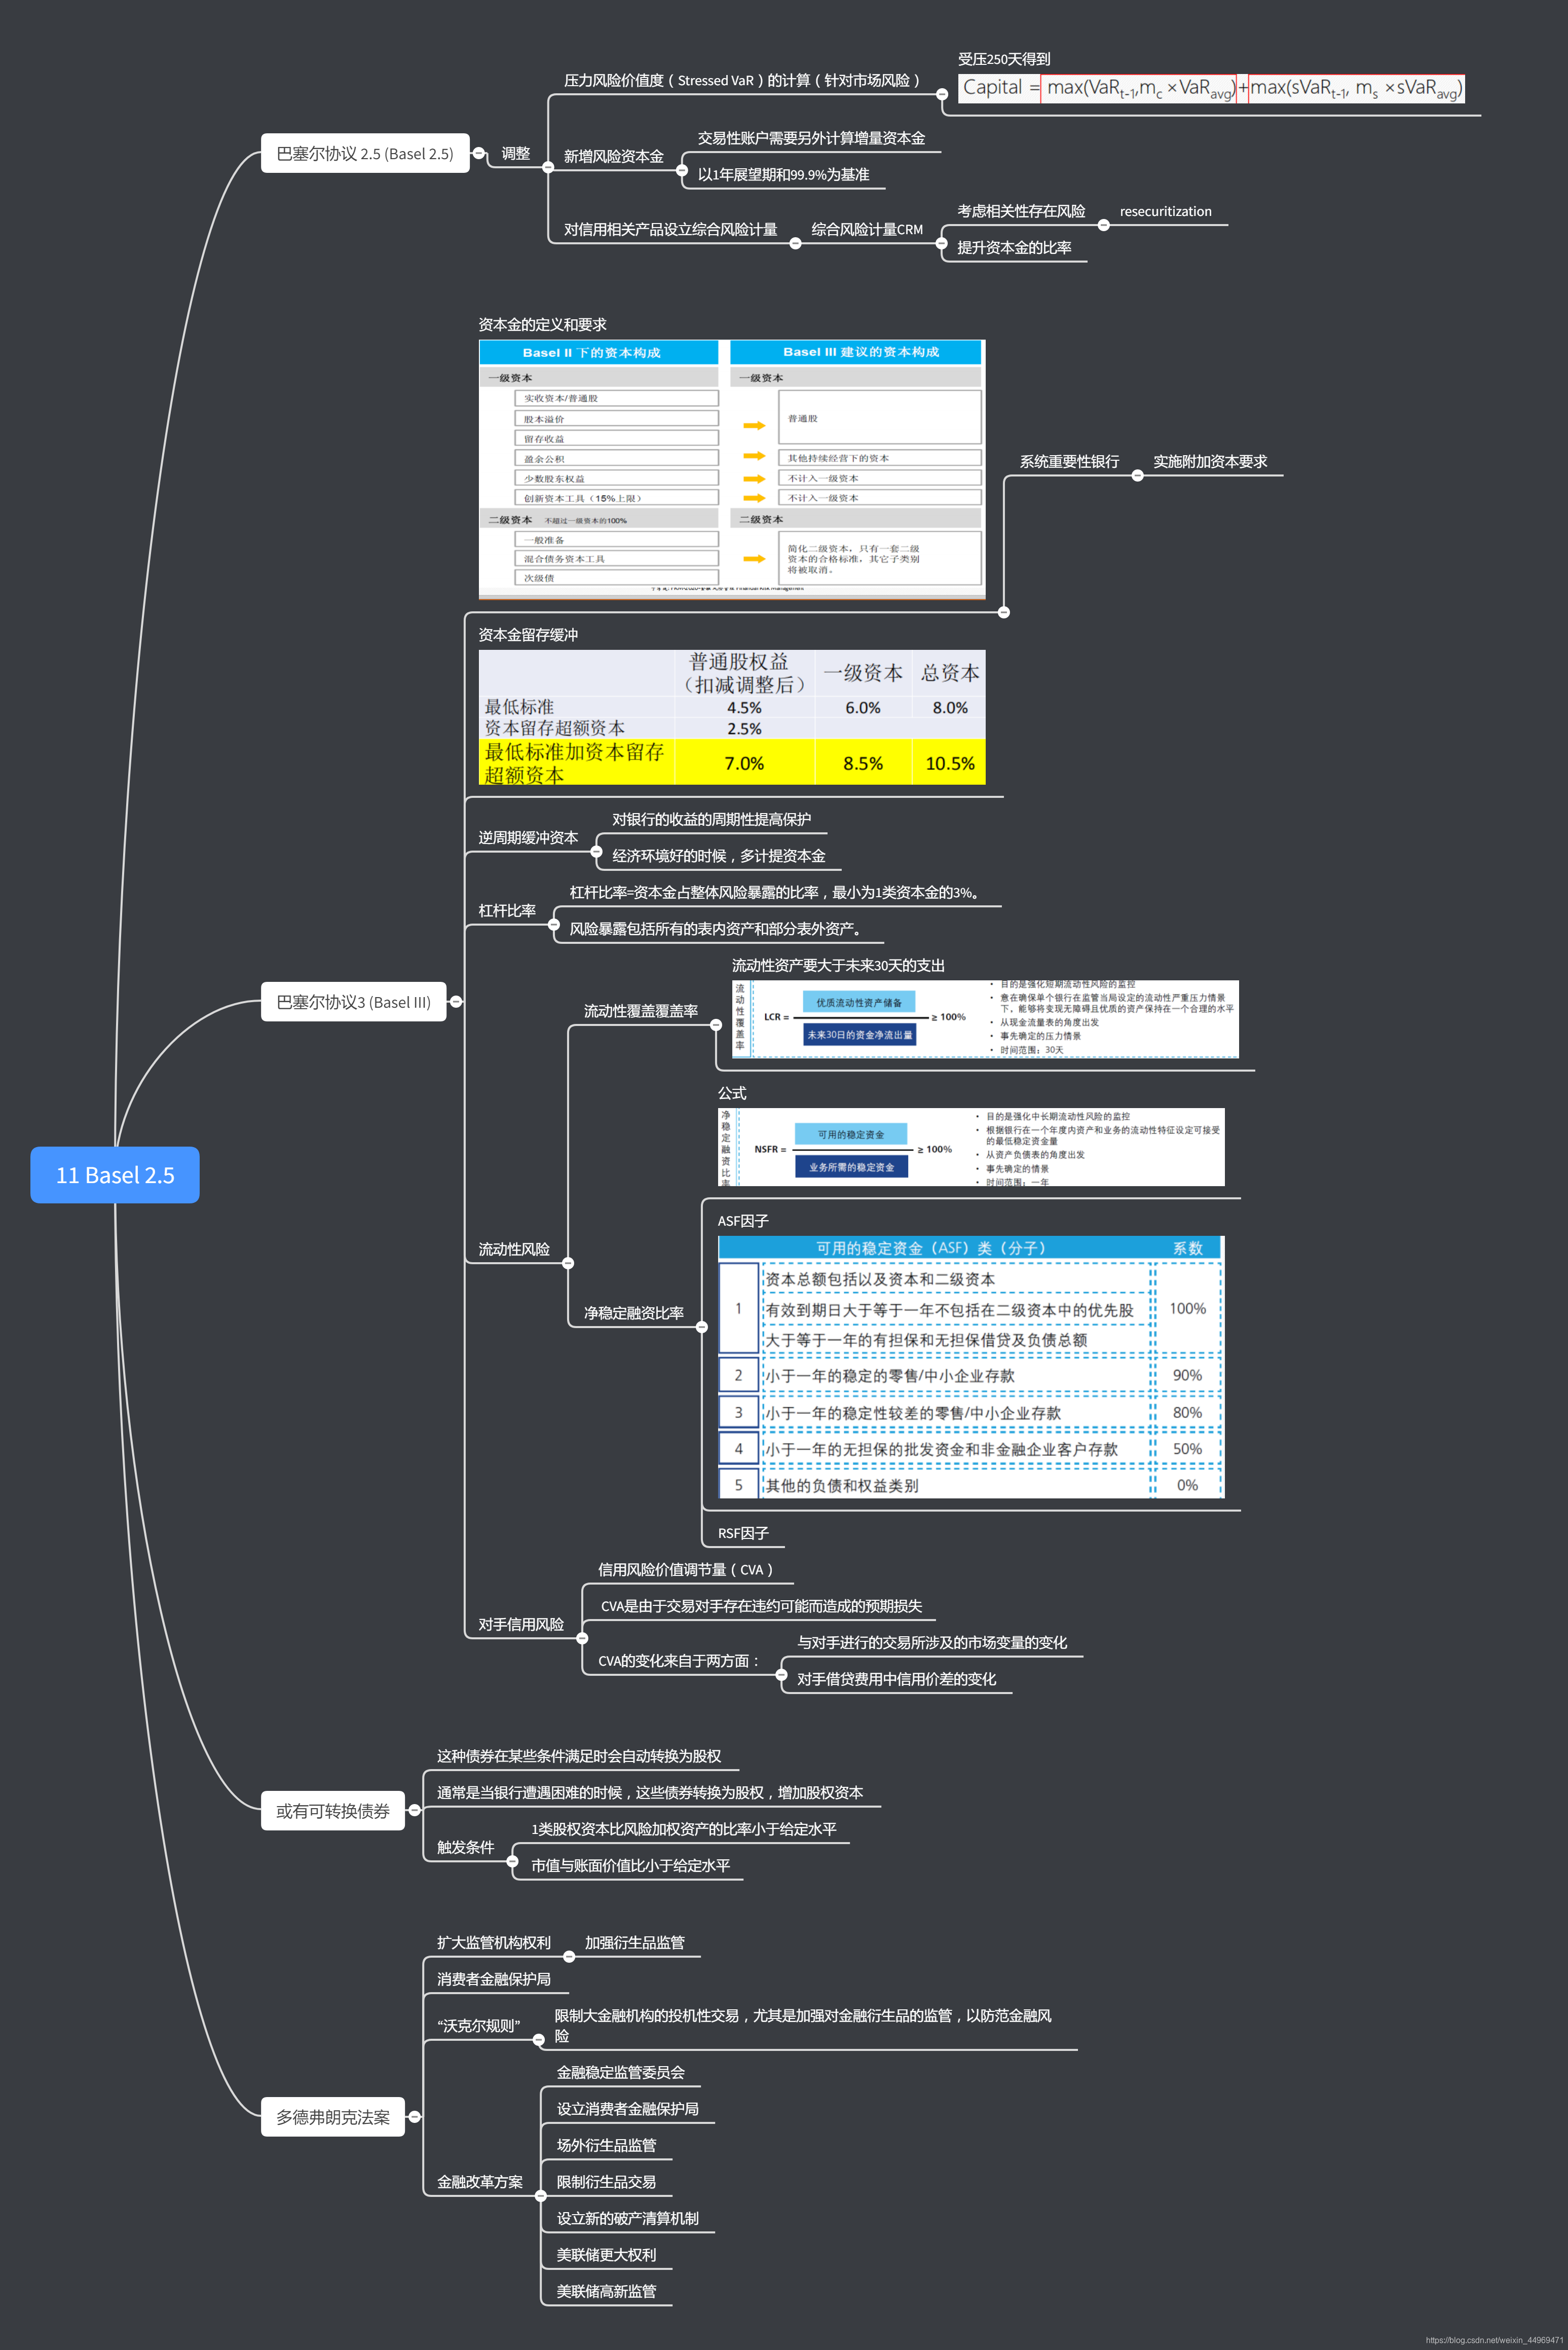Collapse the 或有可转换债券 branch toggle
1568x2350 pixels.
click(x=414, y=1810)
